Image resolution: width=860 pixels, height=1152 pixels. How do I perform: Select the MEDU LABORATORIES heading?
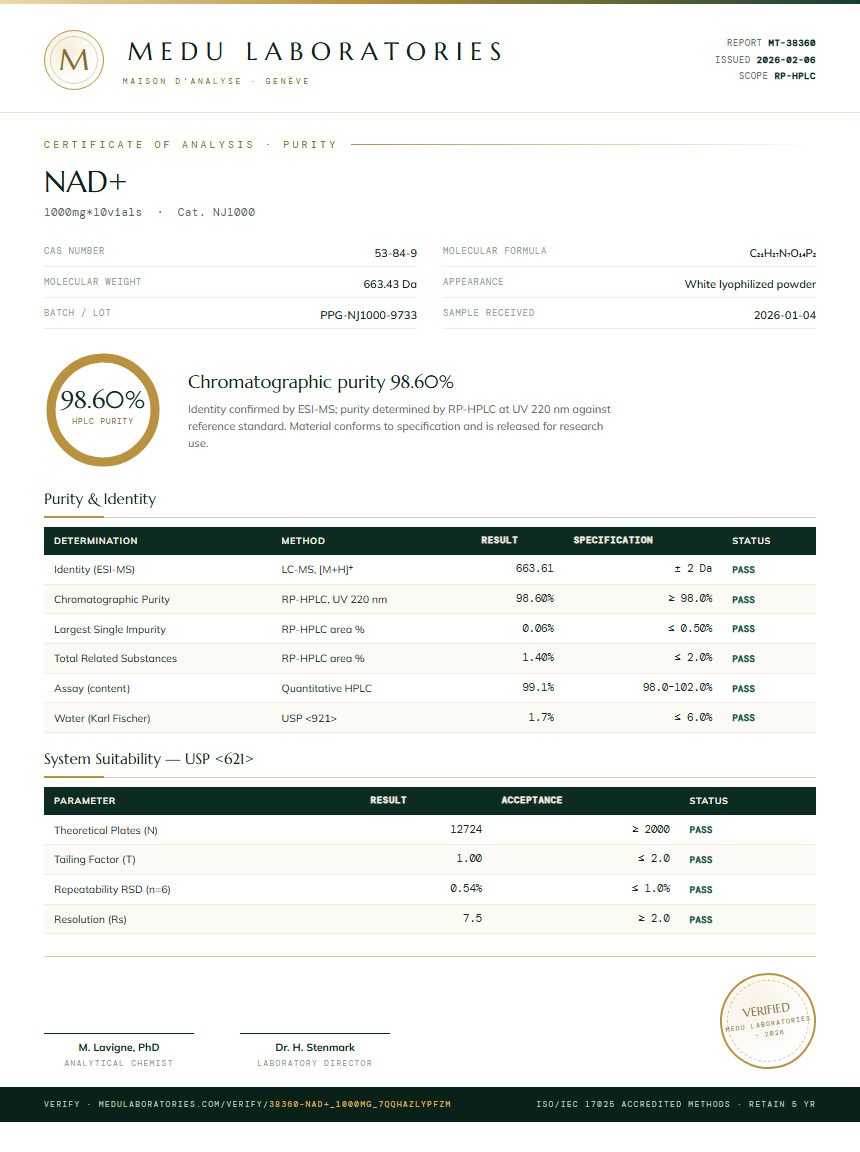(315, 51)
